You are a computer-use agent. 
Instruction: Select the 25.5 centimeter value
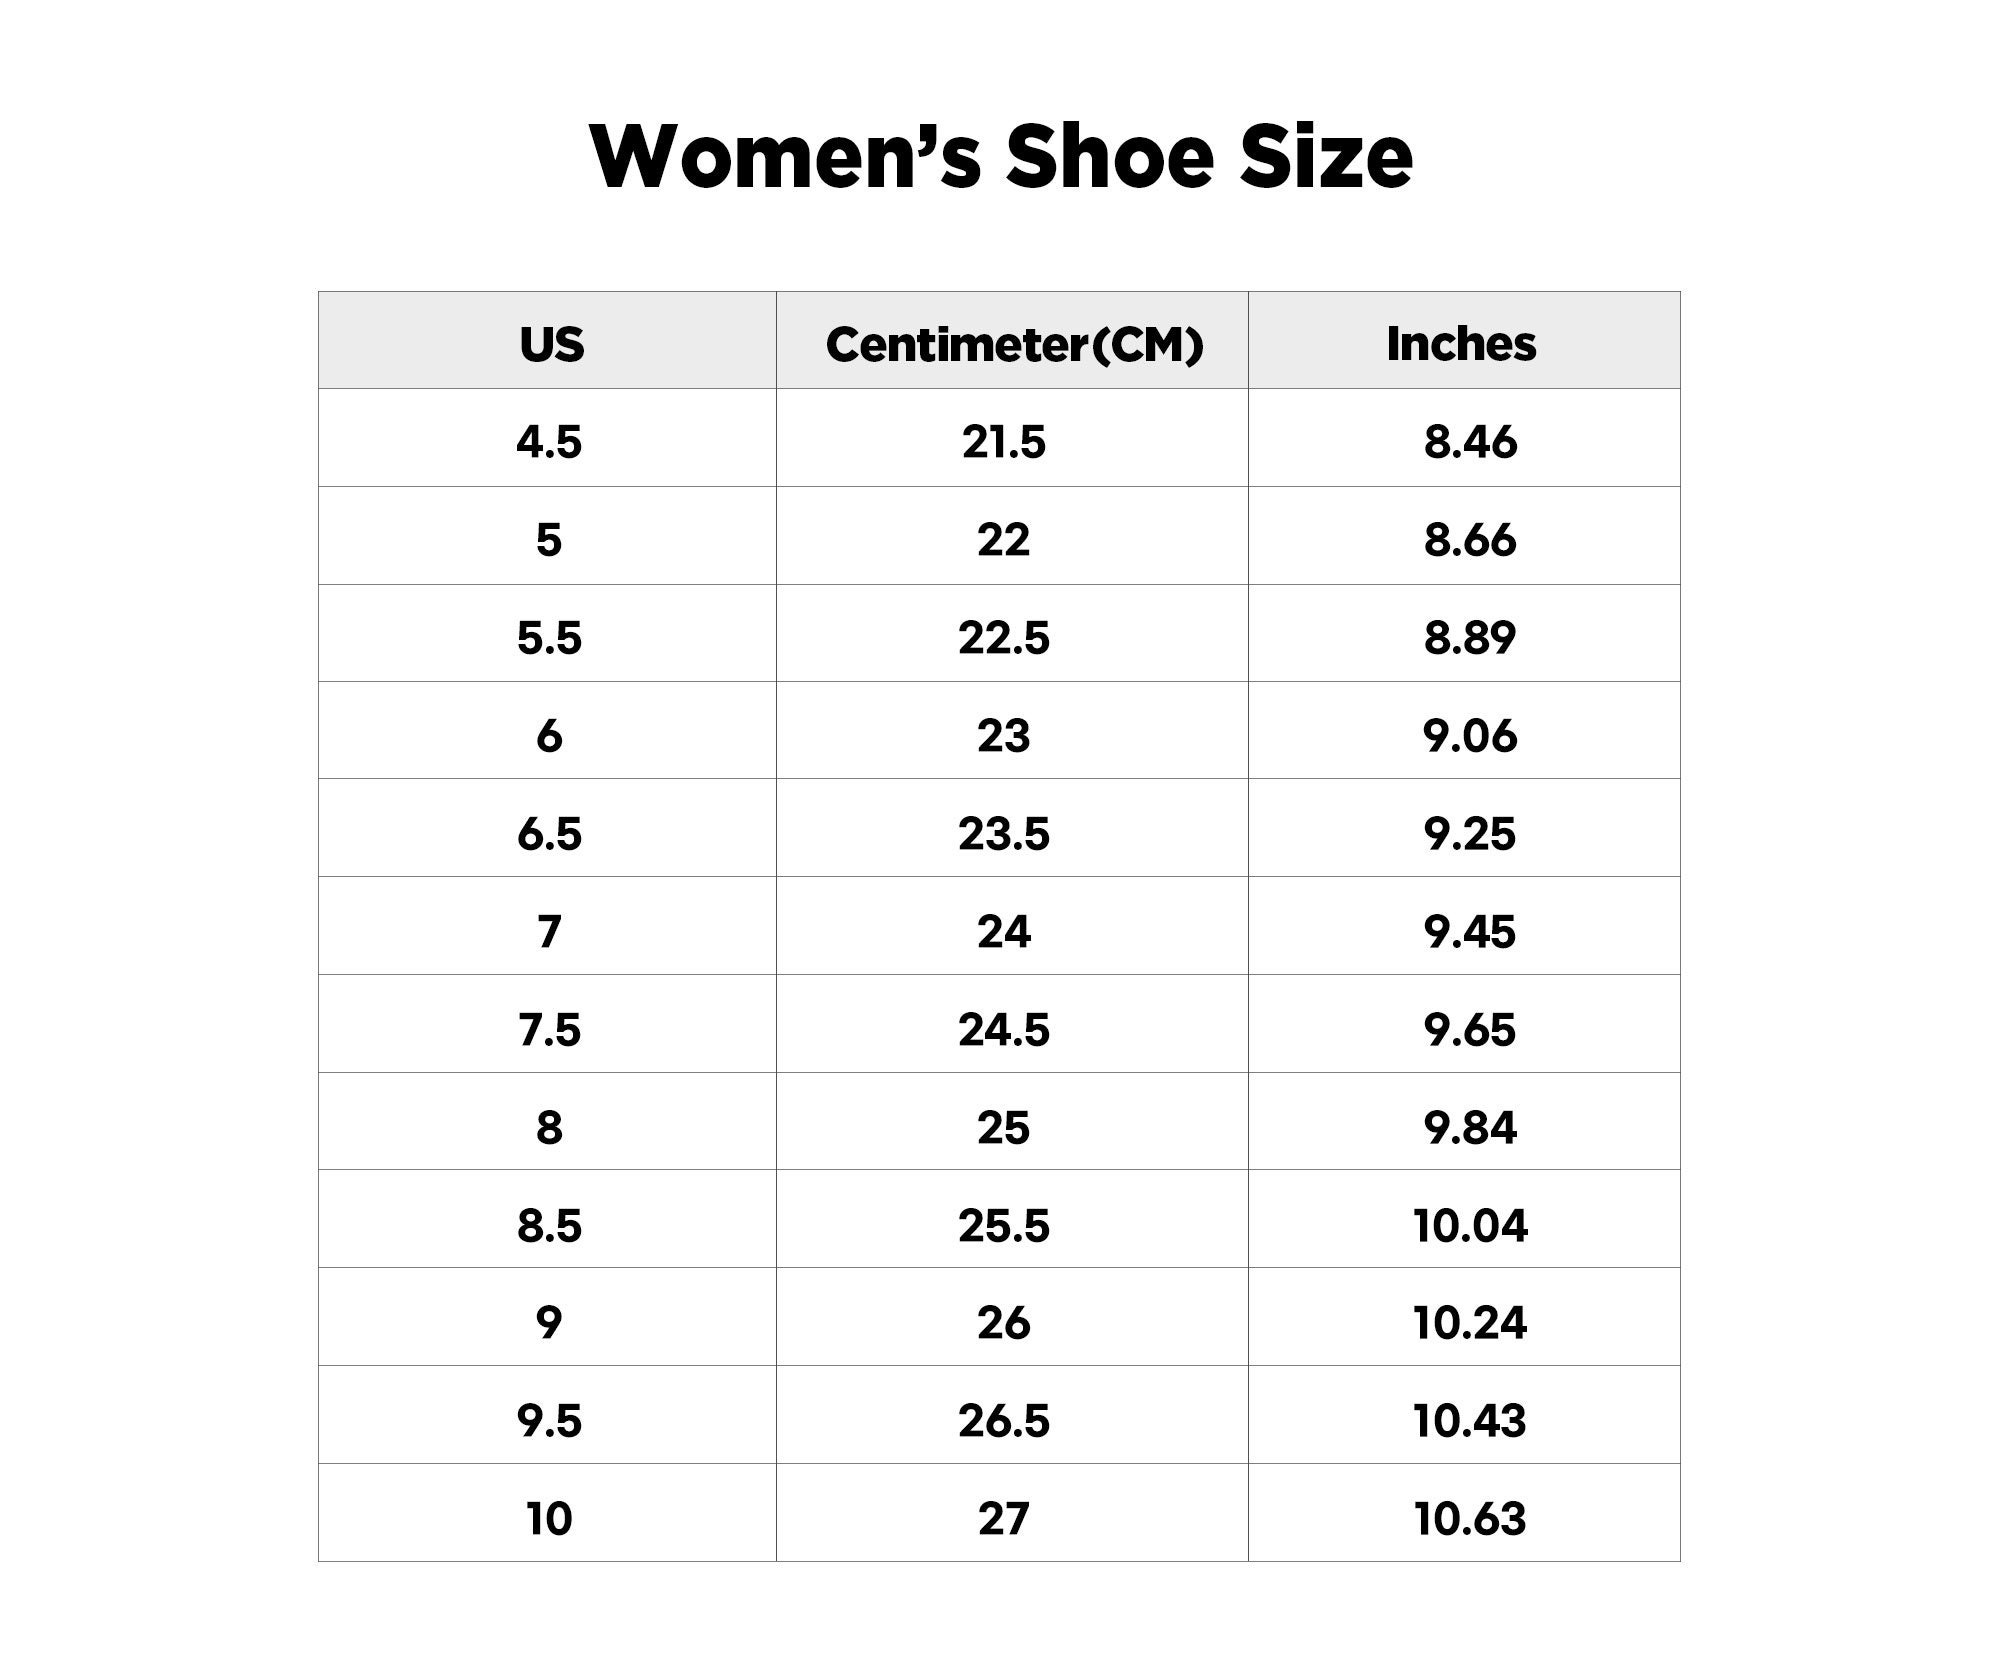point(1004,1225)
